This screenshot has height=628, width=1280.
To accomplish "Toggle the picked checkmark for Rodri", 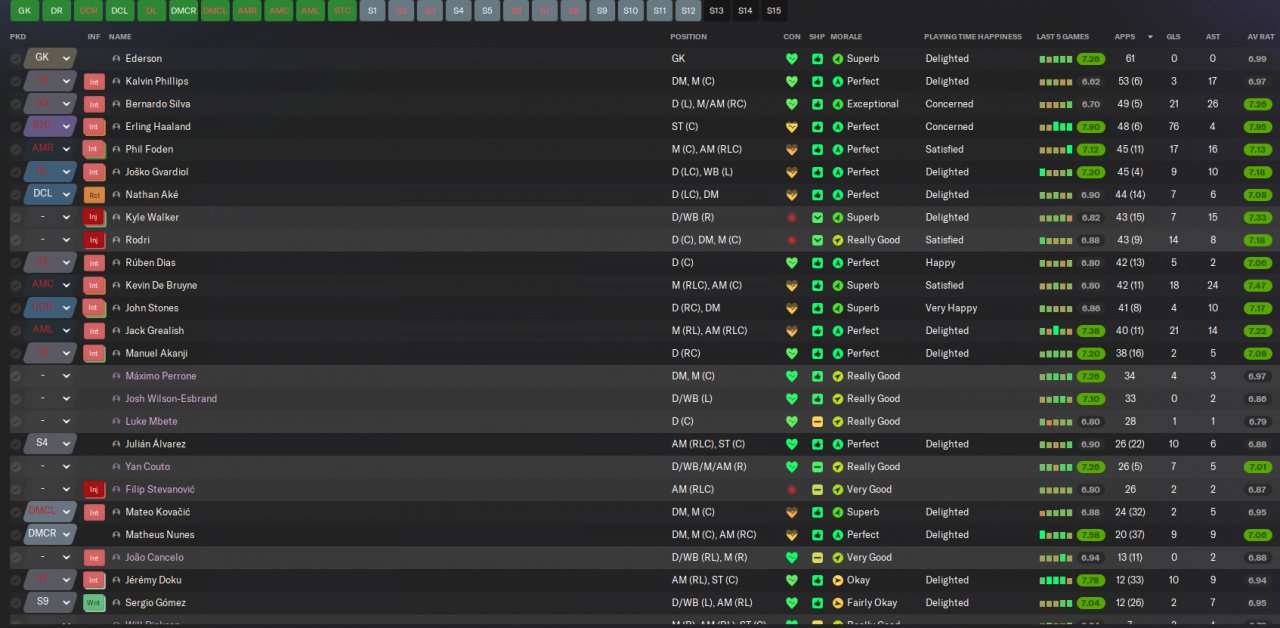I will click(15, 240).
